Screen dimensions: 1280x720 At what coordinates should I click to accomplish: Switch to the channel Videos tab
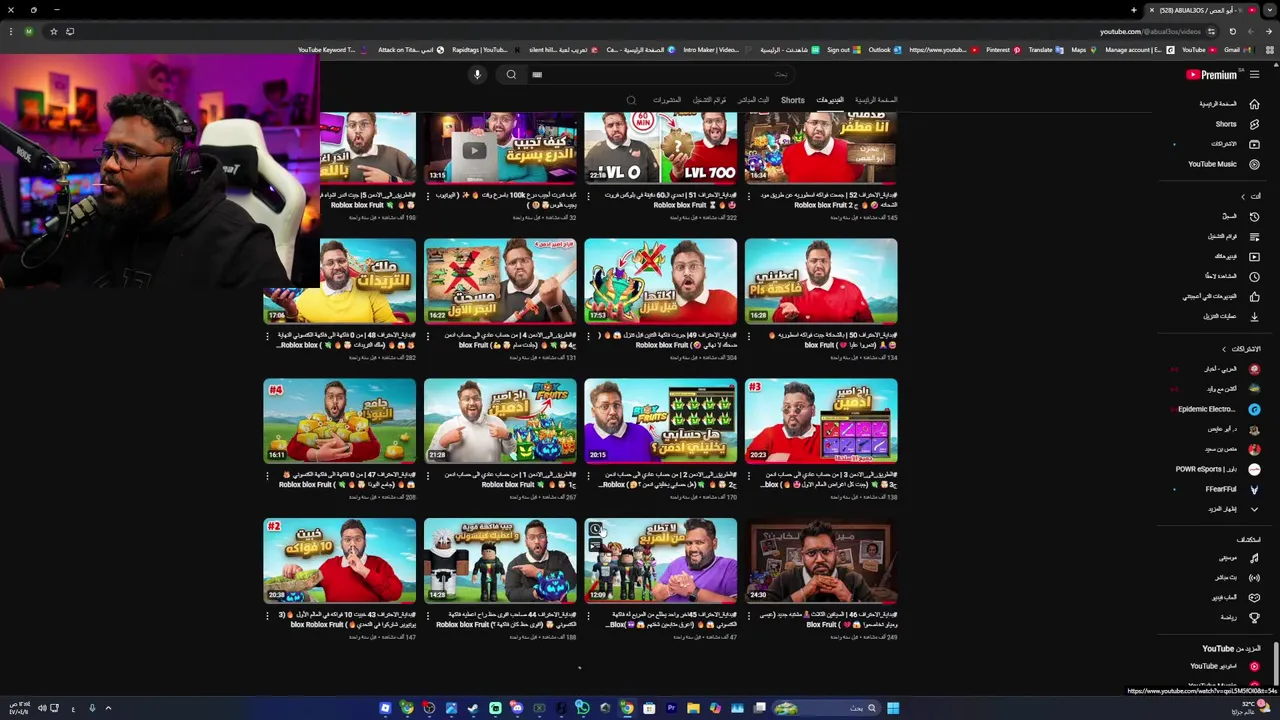coord(830,100)
